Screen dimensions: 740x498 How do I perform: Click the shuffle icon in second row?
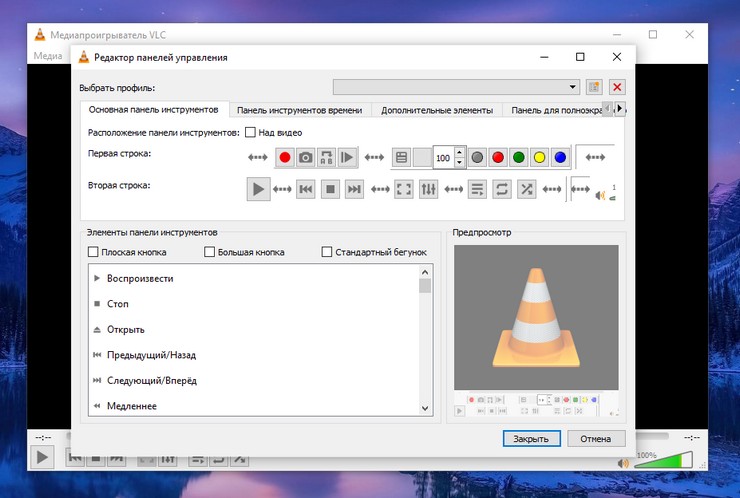(x=526, y=188)
